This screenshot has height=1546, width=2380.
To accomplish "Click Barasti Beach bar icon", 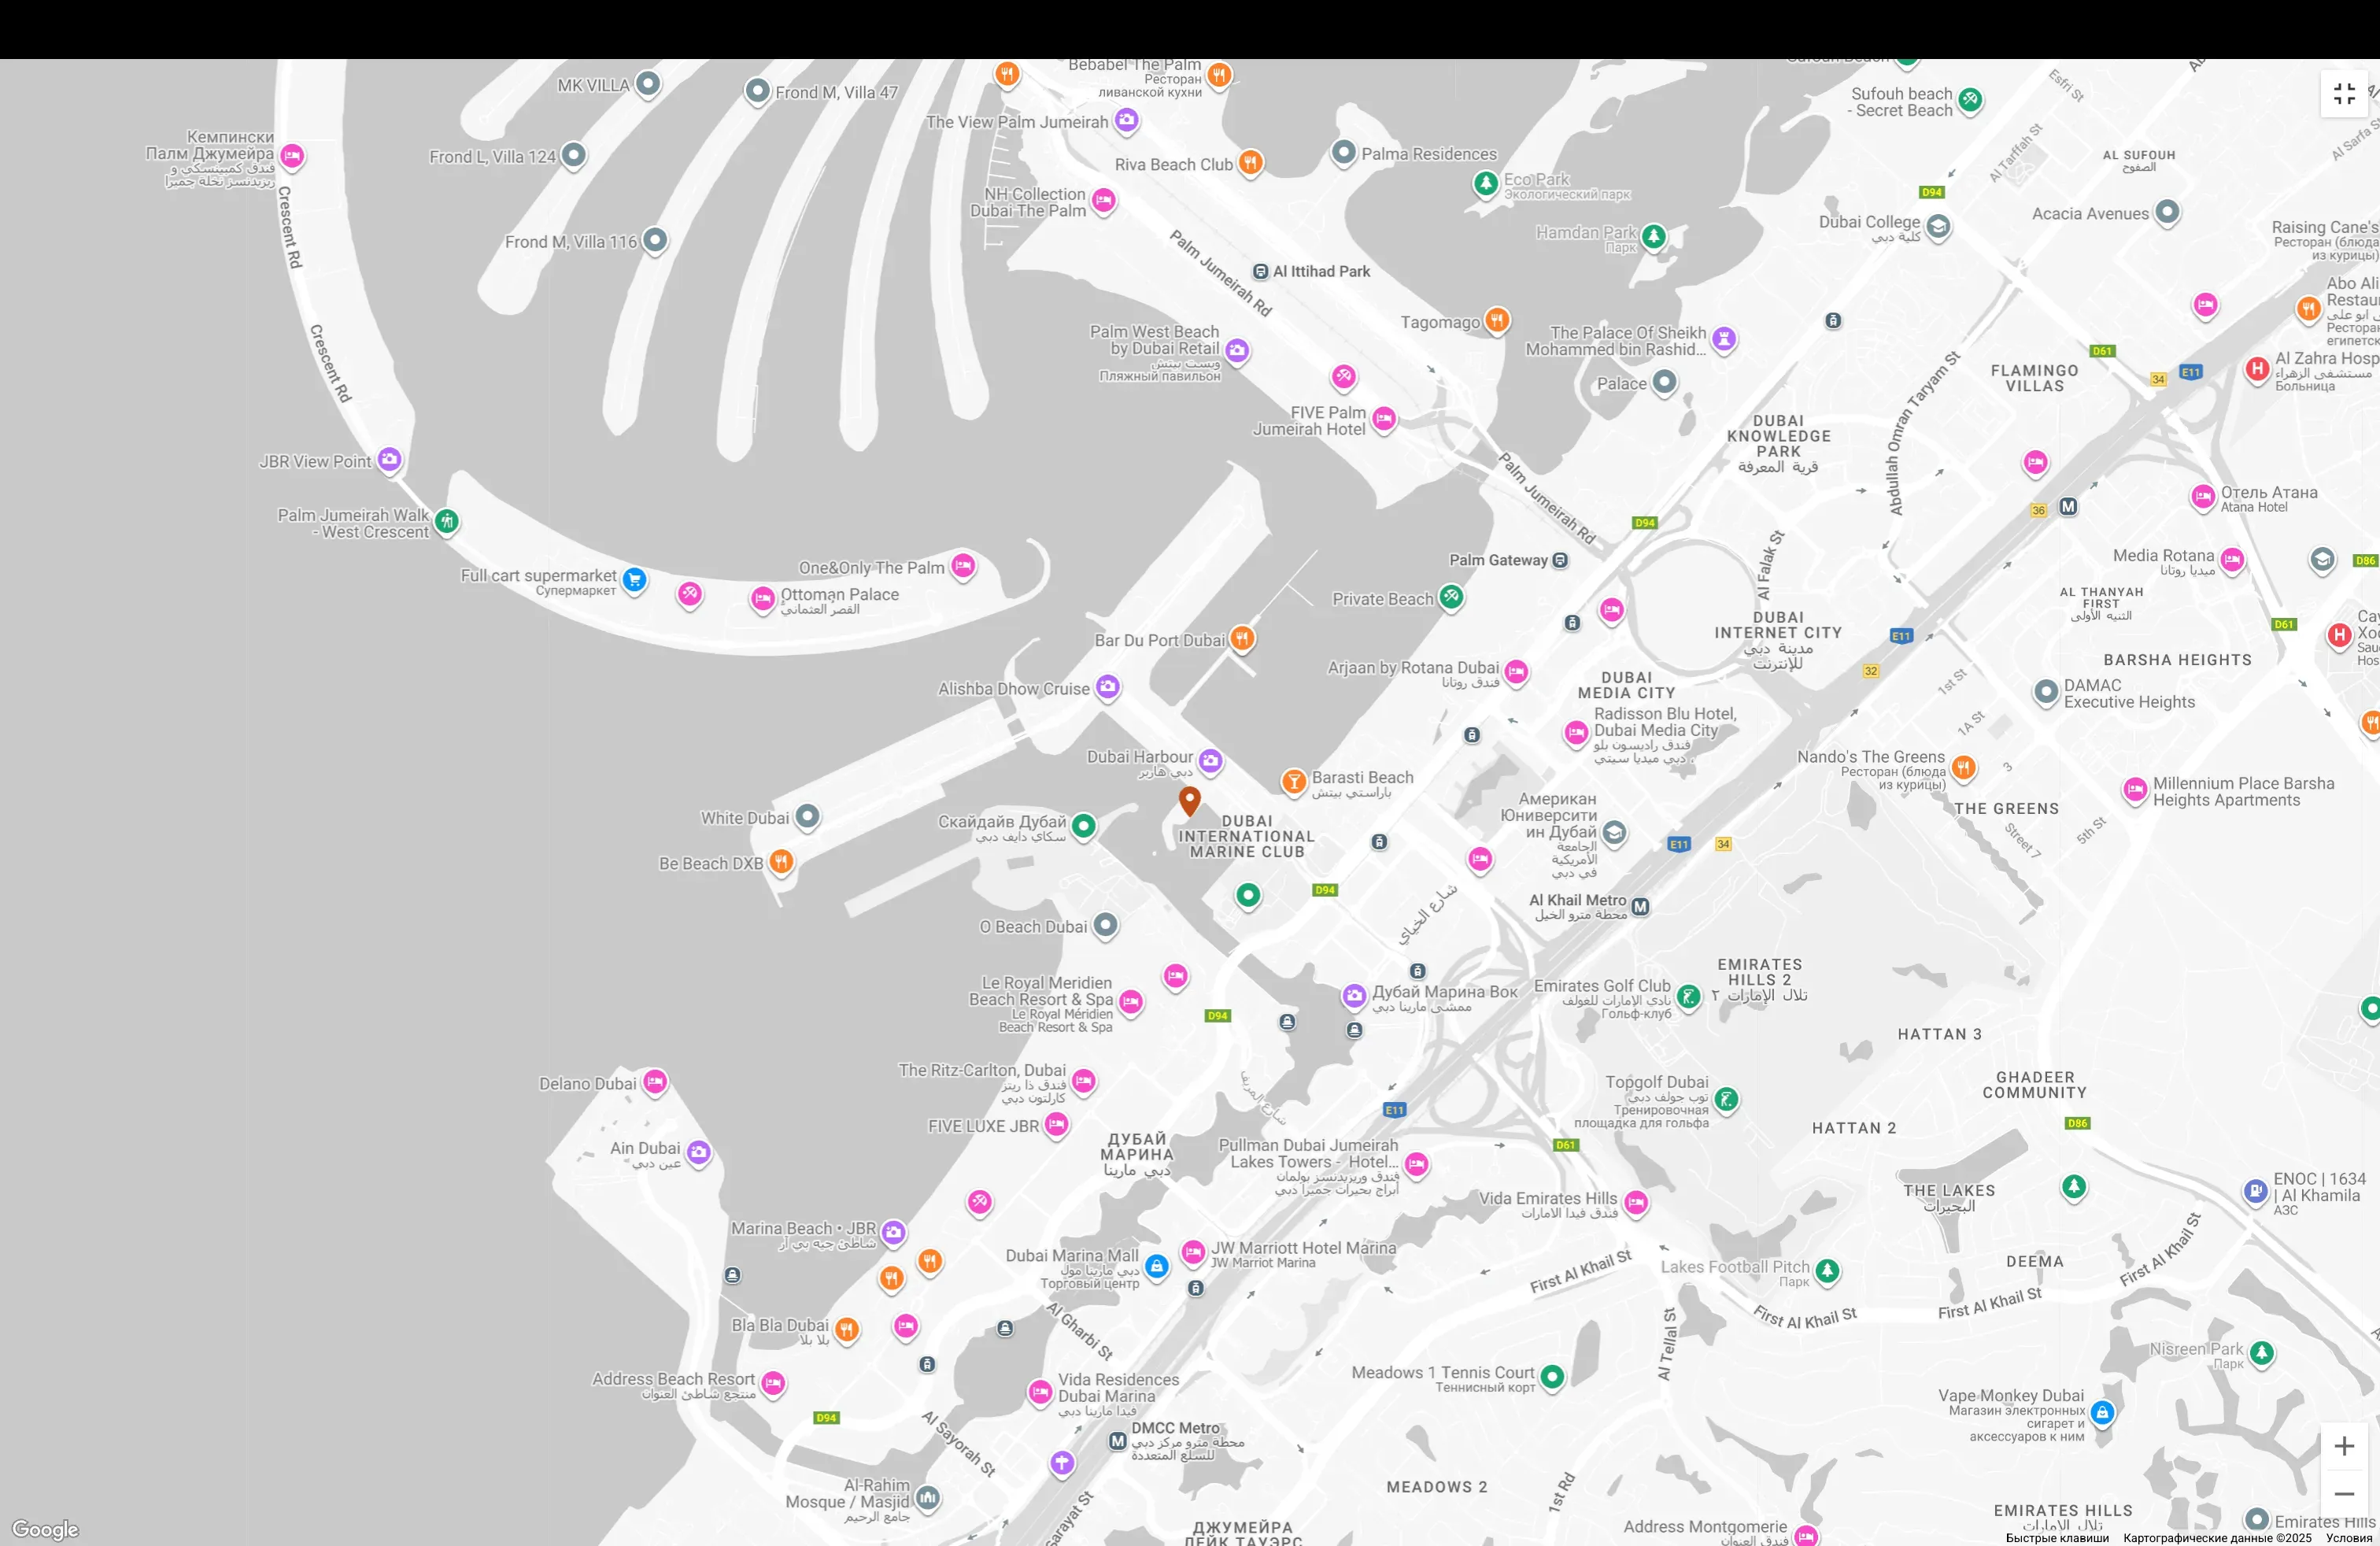I will pyautogui.click(x=1294, y=781).
